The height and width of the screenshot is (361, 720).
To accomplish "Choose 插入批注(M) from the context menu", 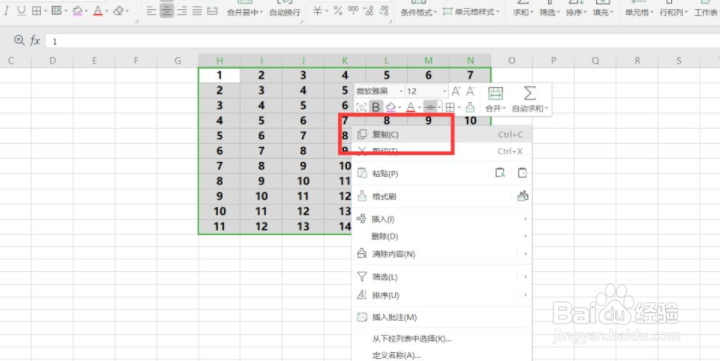I will tap(441, 317).
